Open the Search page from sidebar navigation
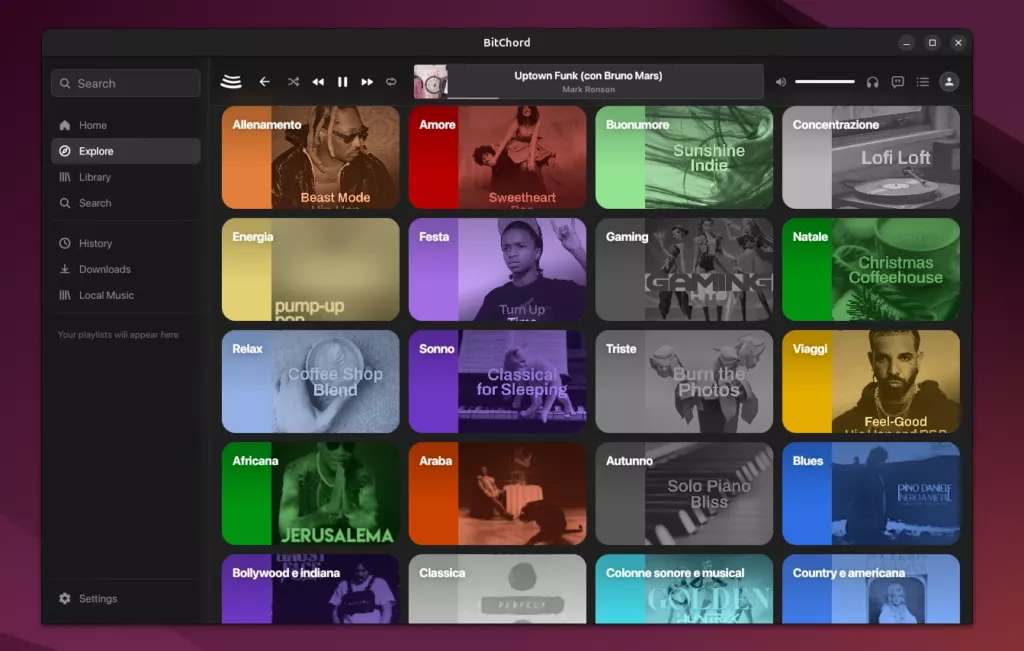1024x651 pixels. [x=125, y=203]
